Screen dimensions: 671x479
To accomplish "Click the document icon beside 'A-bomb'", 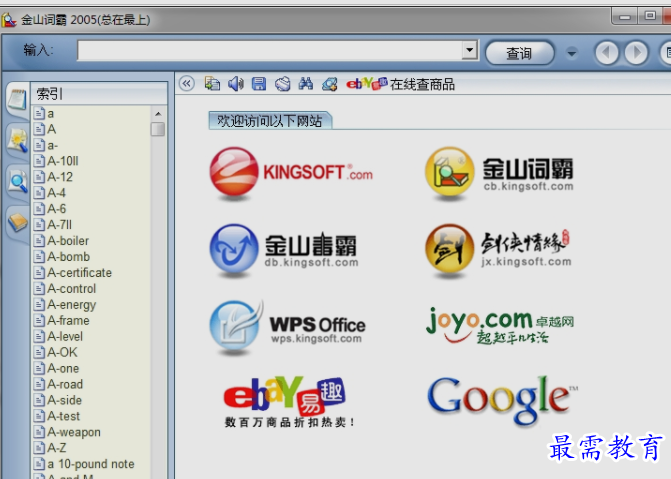I will [39, 256].
